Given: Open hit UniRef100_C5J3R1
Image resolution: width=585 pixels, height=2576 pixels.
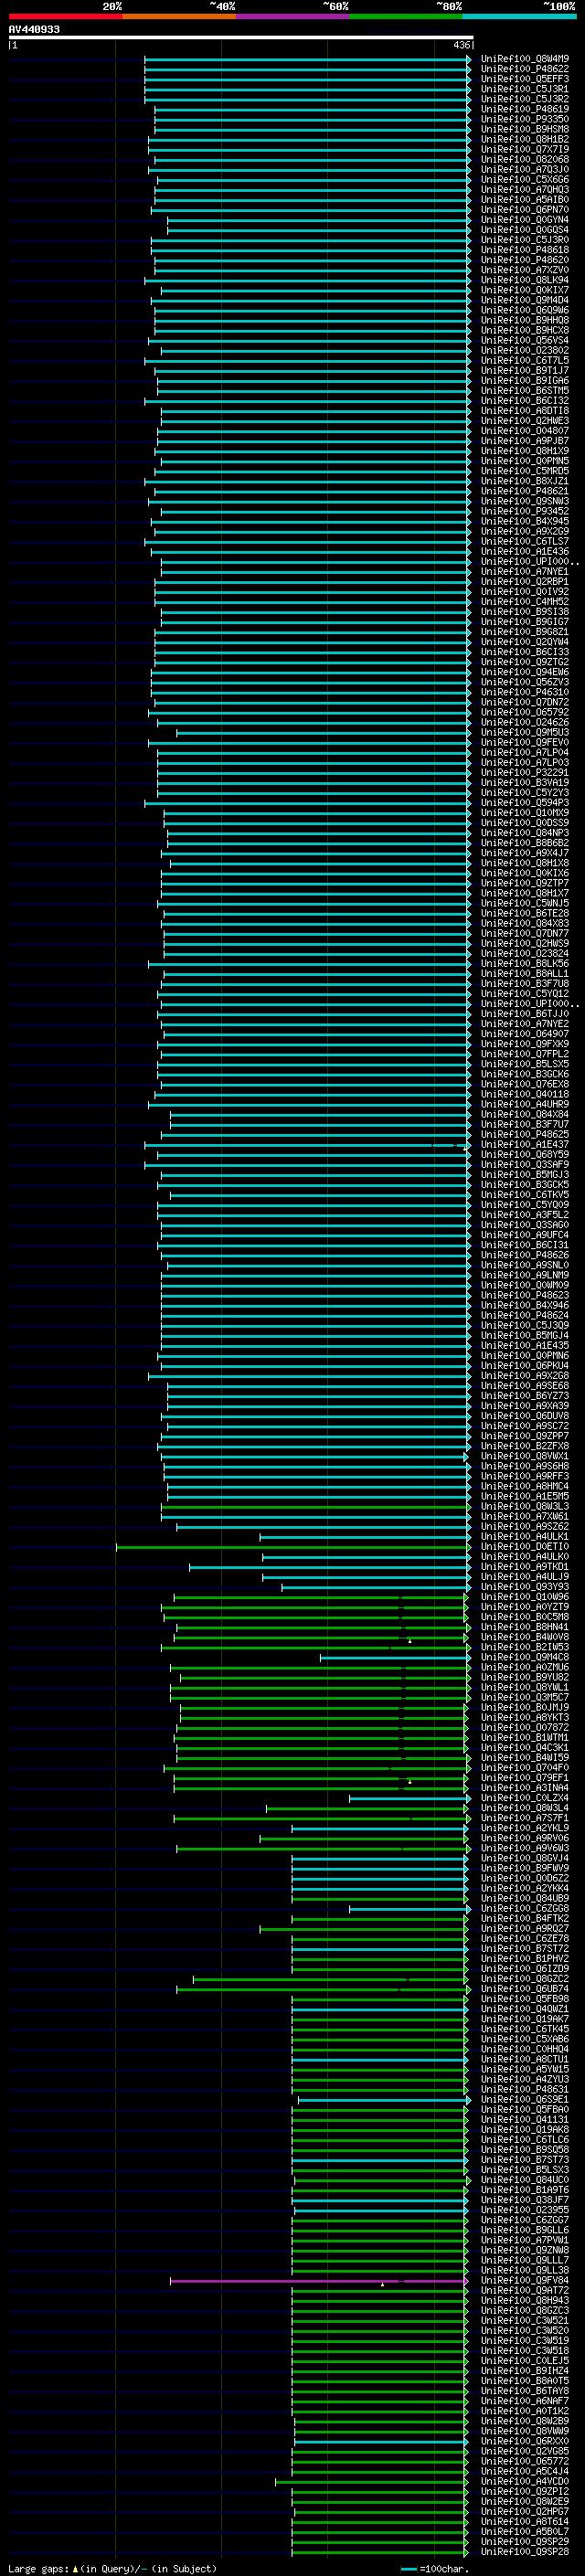Looking at the screenshot, I should pyautogui.click(x=524, y=89).
